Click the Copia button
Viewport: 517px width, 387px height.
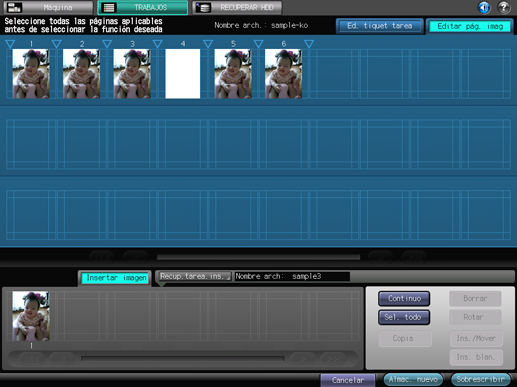click(x=405, y=338)
